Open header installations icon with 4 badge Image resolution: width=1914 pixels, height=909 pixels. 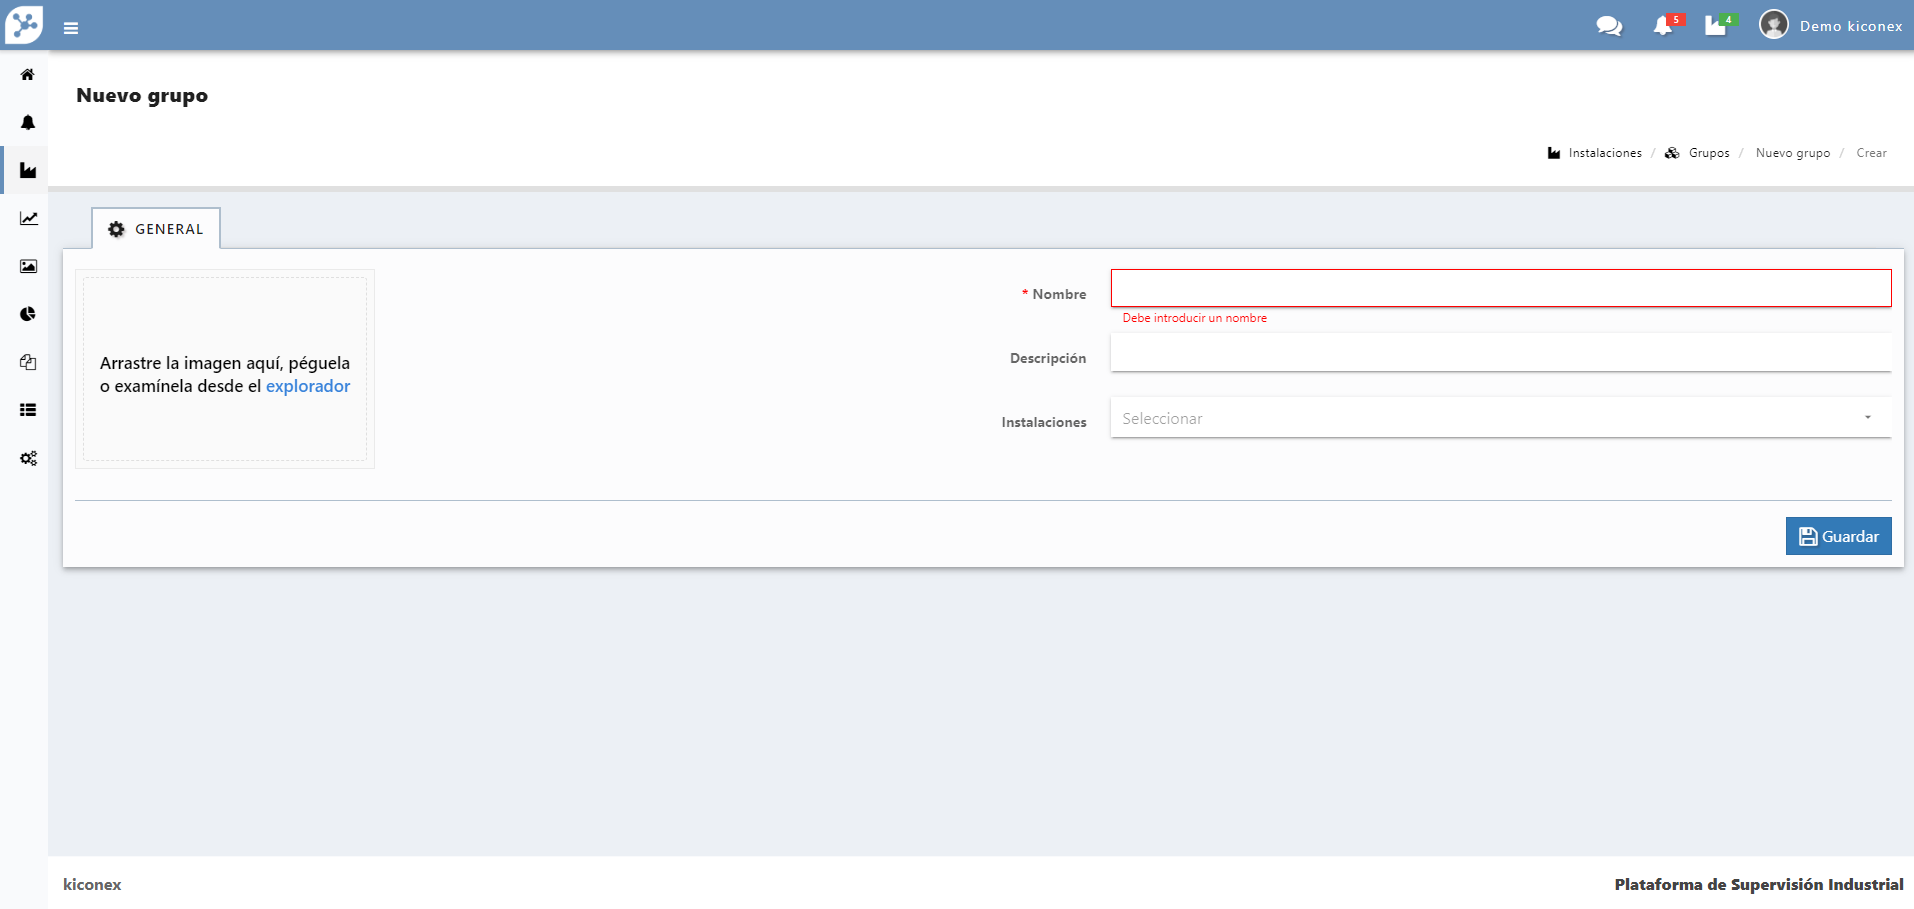coord(1716,26)
